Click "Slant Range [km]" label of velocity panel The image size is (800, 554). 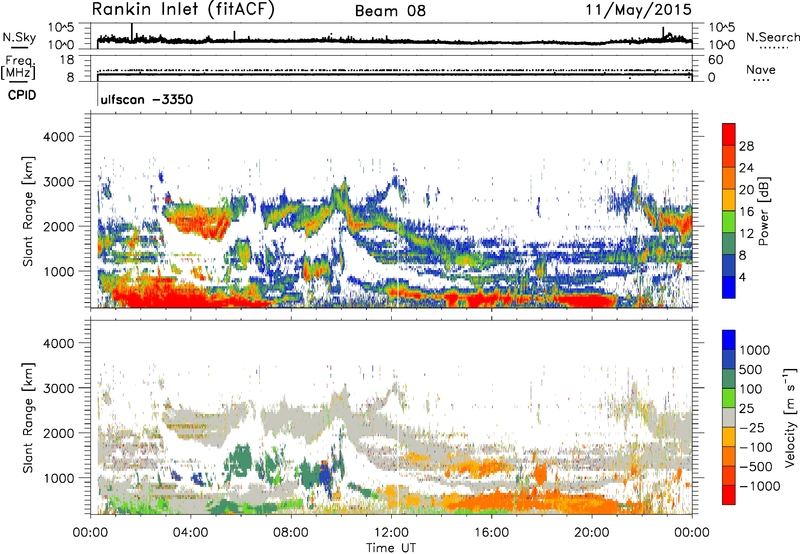point(28,417)
